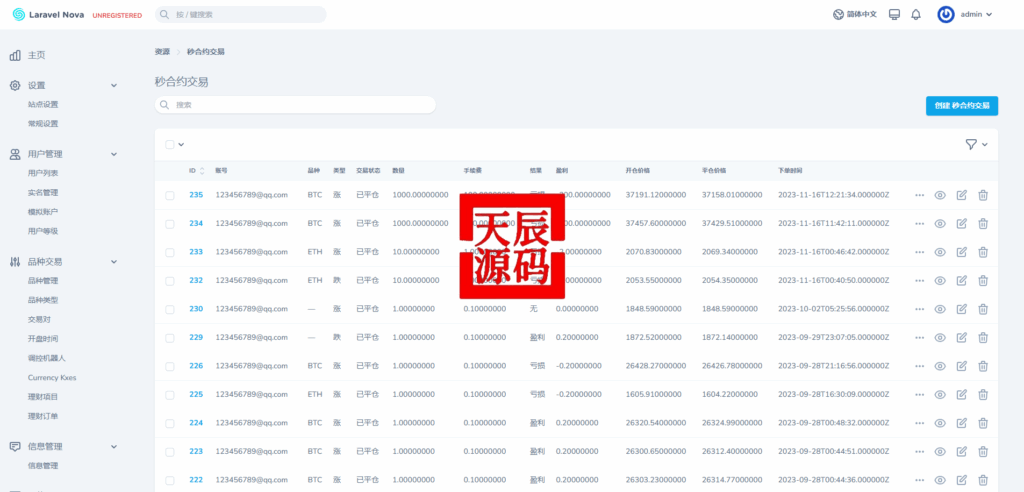Collapse the 设置 sidebar section

[x=114, y=86]
